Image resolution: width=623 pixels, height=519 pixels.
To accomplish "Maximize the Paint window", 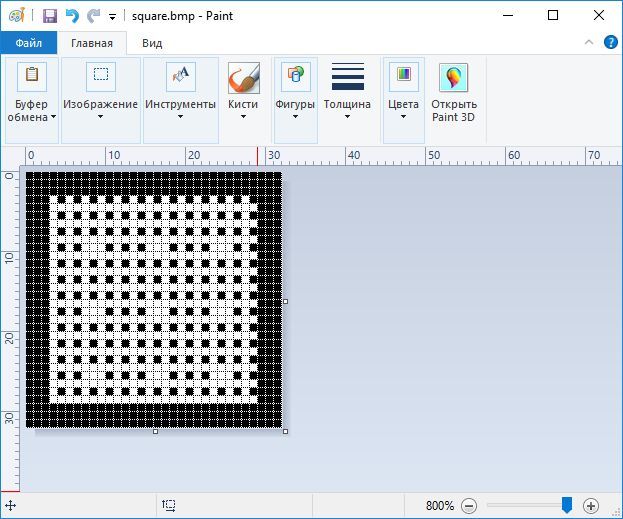I will tap(553, 15).
